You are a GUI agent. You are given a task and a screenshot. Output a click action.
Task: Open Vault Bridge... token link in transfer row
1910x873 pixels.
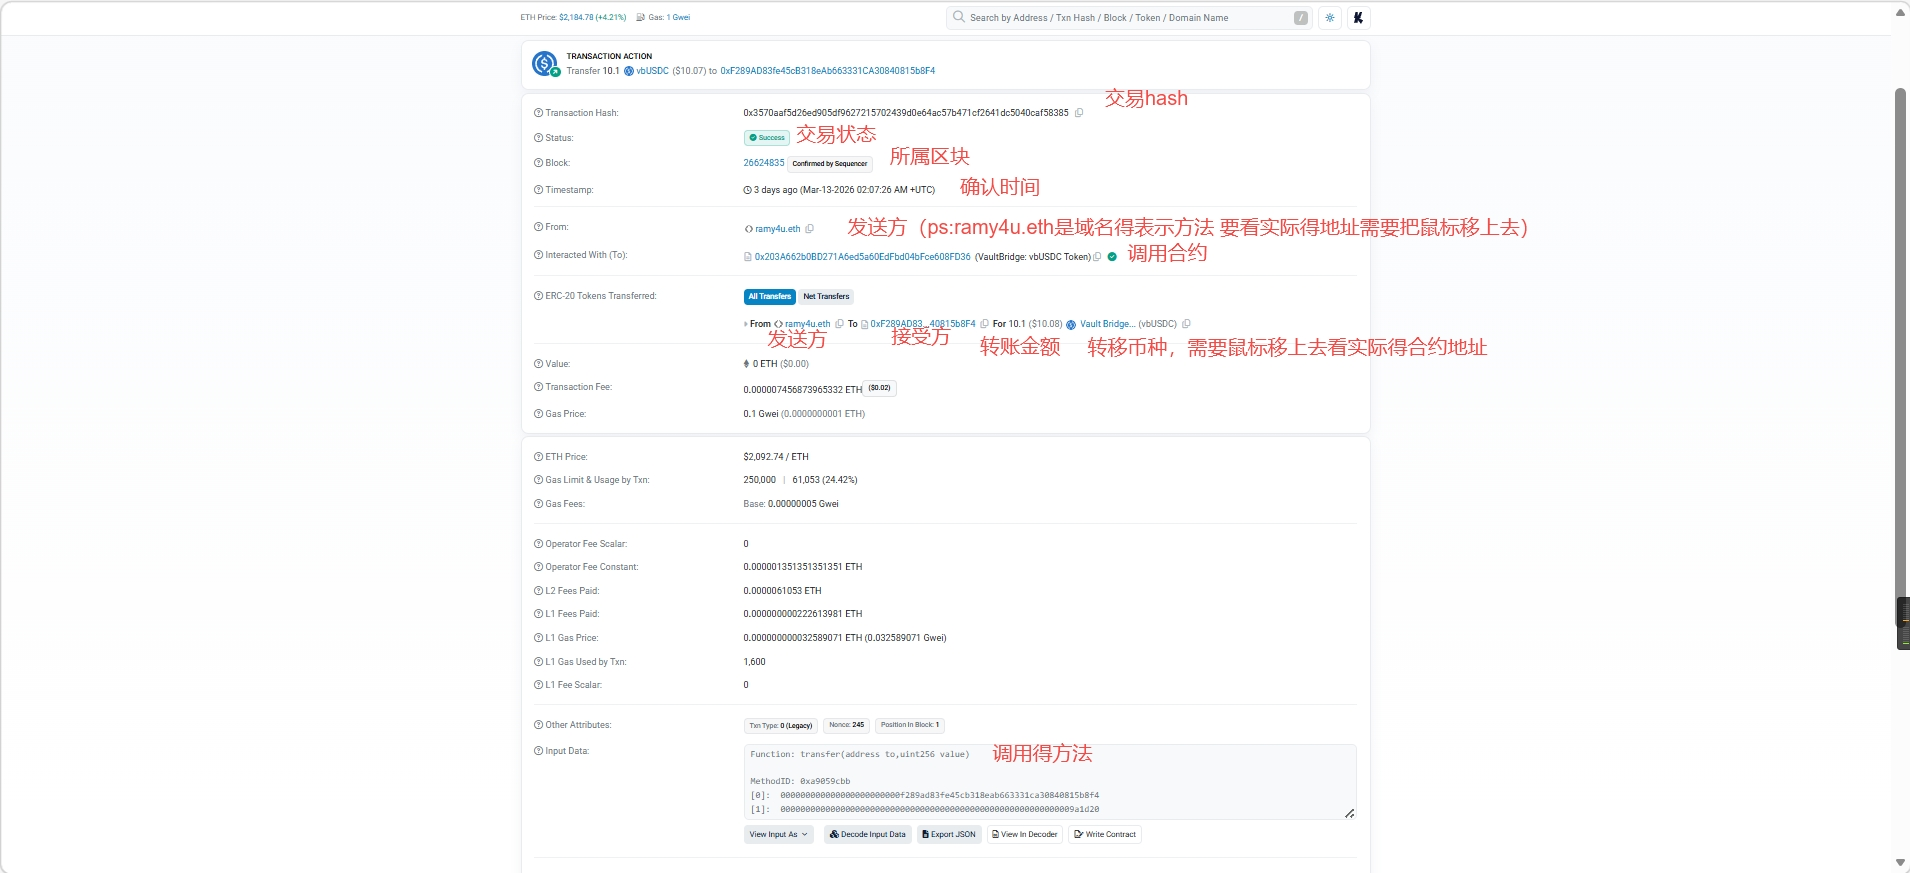point(1107,324)
